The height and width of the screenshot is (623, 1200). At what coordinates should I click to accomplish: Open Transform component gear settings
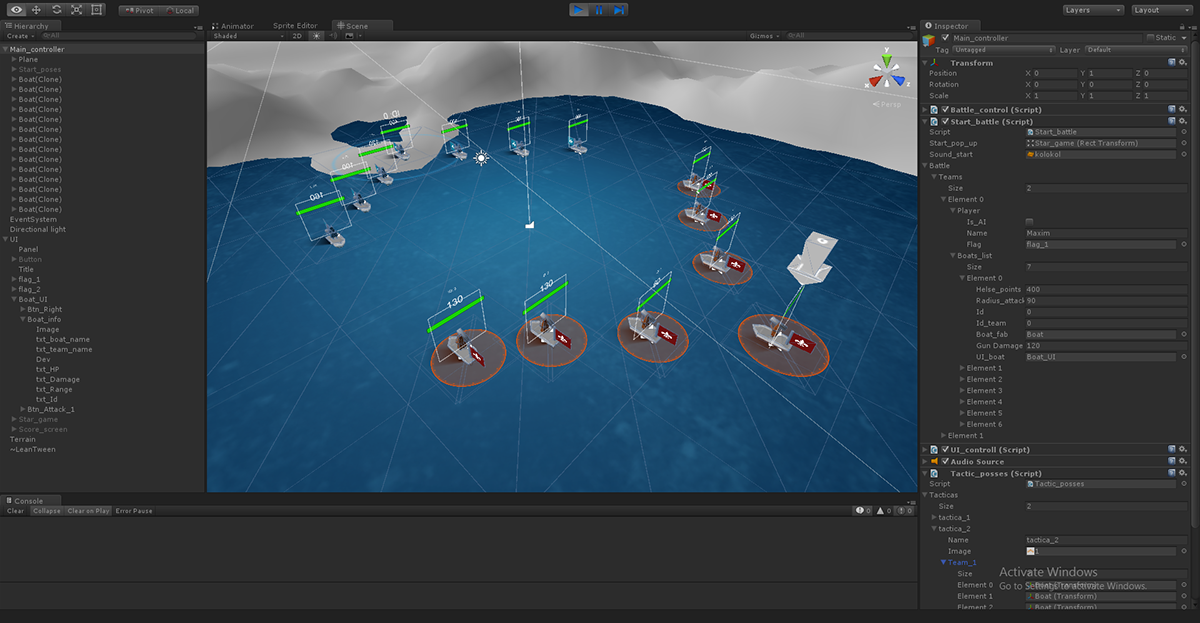coord(1184,63)
